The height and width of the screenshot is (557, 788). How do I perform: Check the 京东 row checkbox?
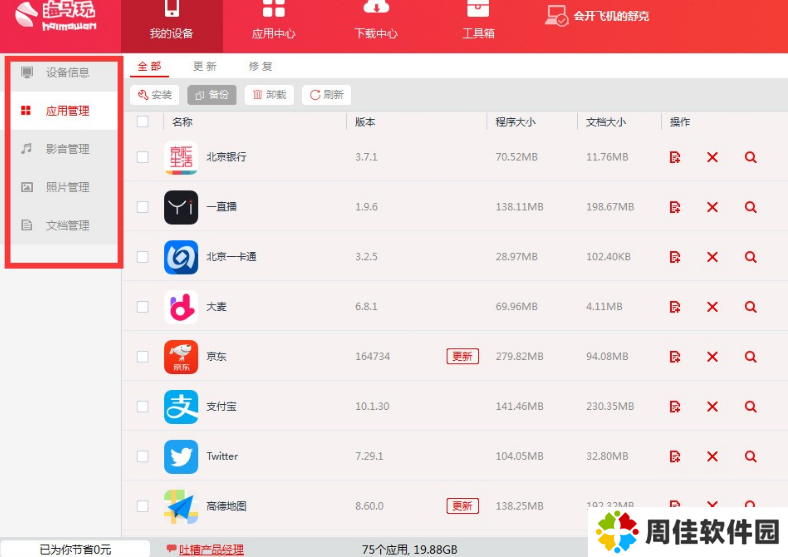143,356
